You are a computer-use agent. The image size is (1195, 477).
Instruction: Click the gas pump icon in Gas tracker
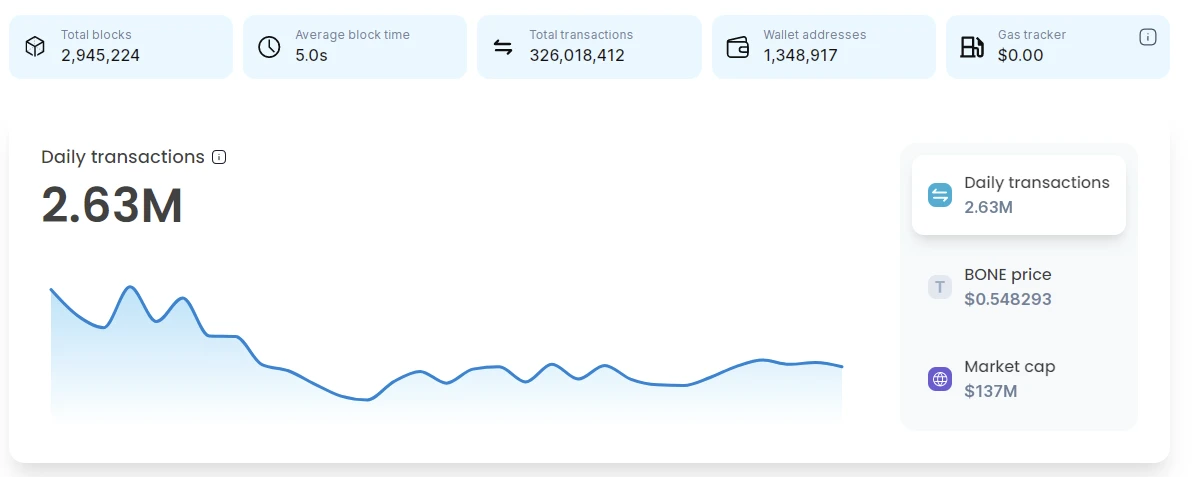pos(972,46)
